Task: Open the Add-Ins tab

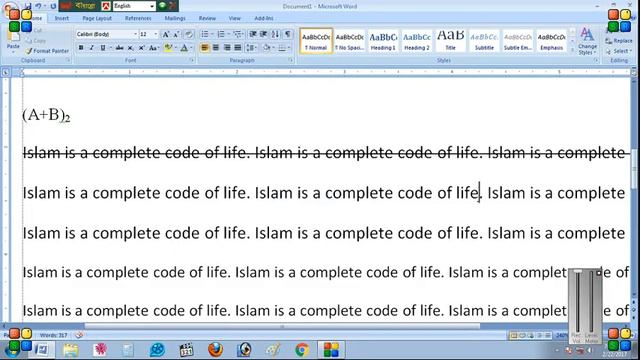Action: [x=264, y=18]
